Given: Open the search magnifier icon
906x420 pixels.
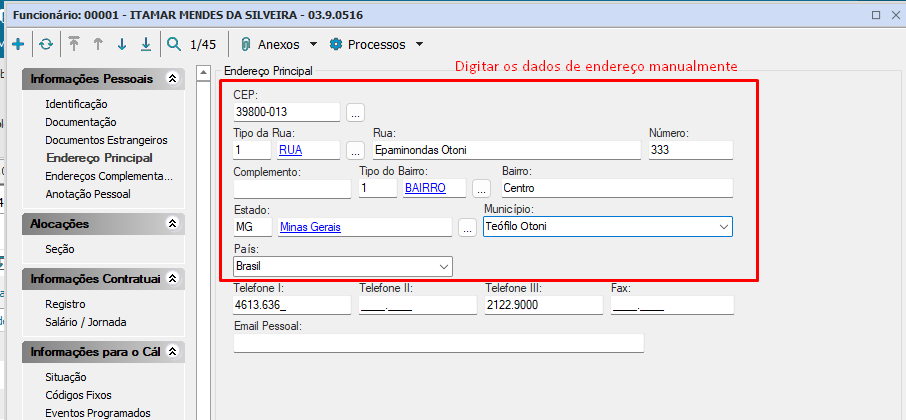Looking at the screenshot, I should pos(173,44).
